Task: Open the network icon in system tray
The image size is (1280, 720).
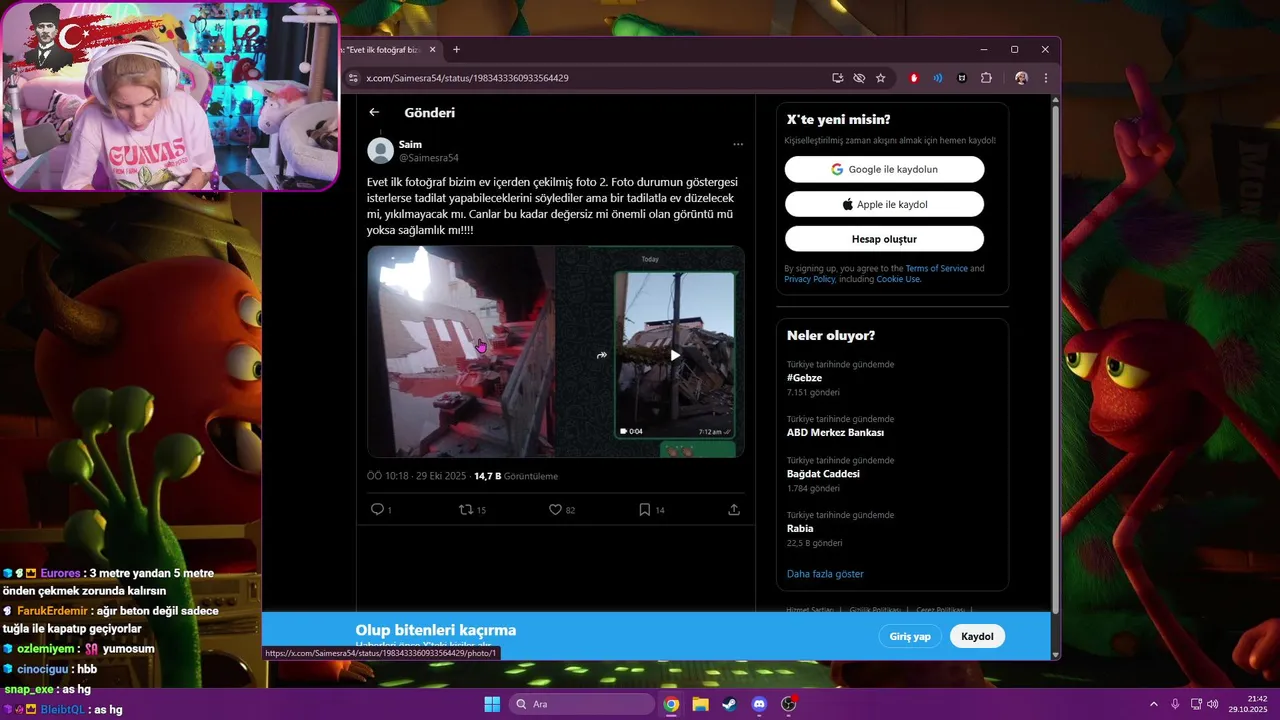Action: tap(1196, 704)
